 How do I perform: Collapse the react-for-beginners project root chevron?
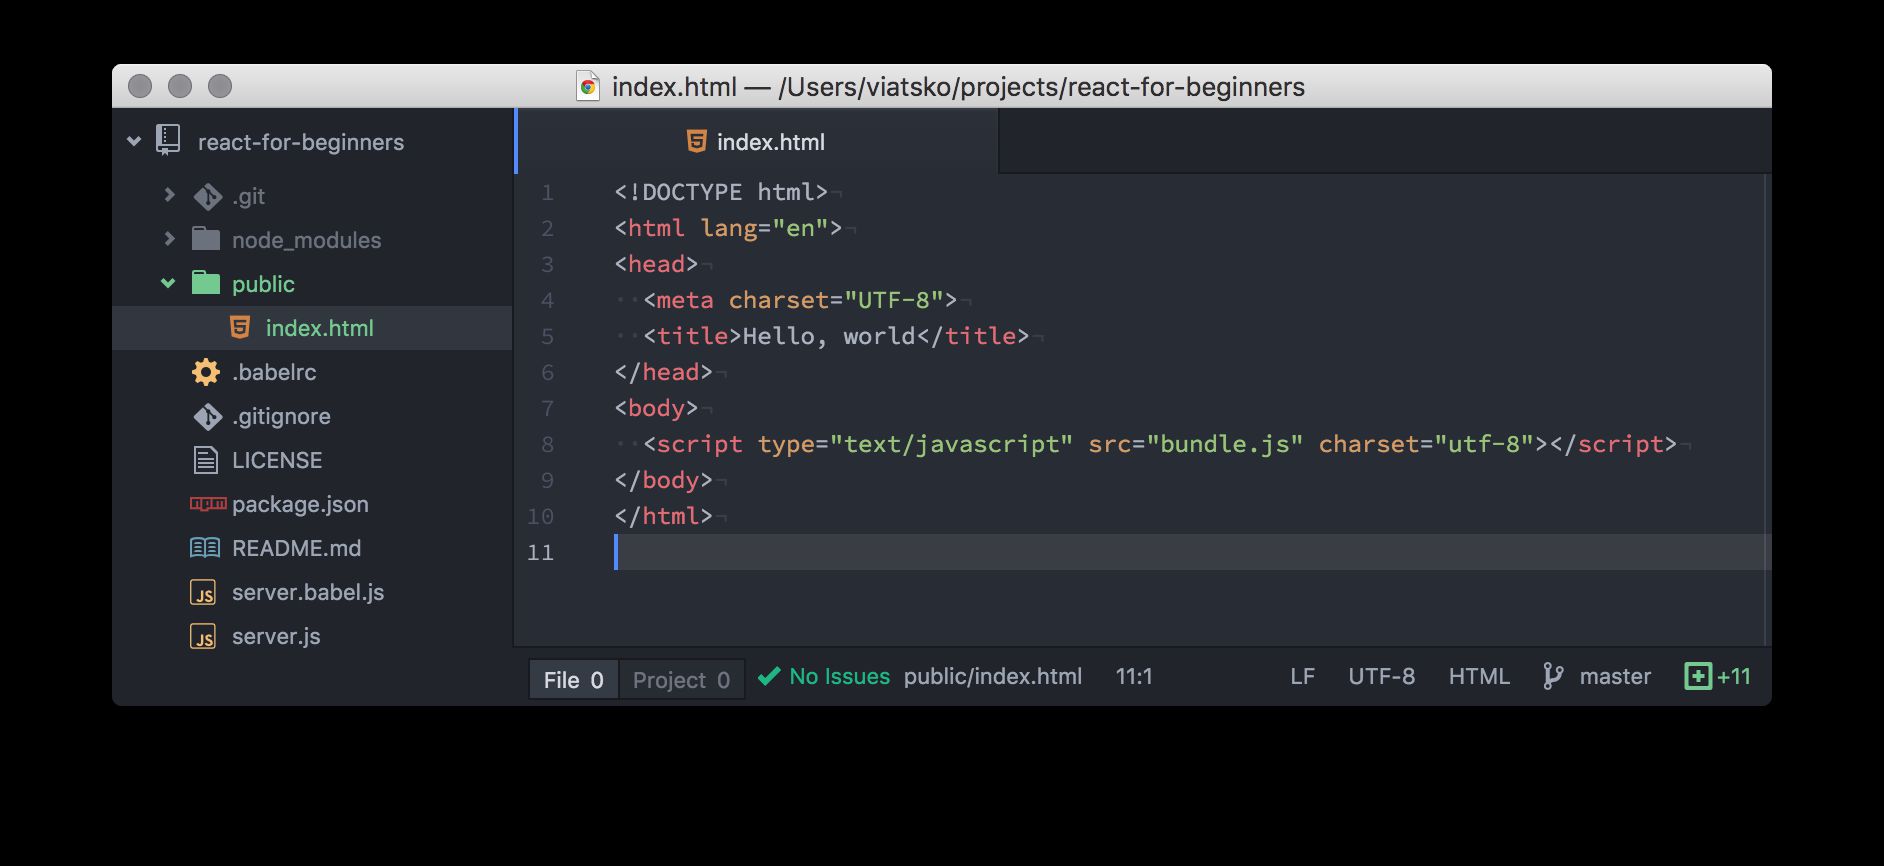[x=134, y=142]
